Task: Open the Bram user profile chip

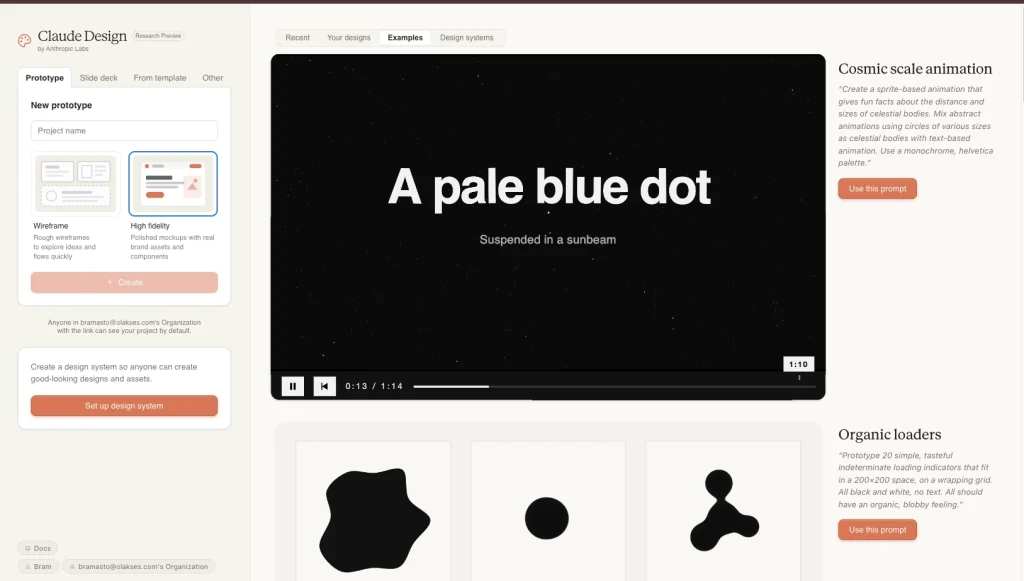Action: tap(37, 566)
